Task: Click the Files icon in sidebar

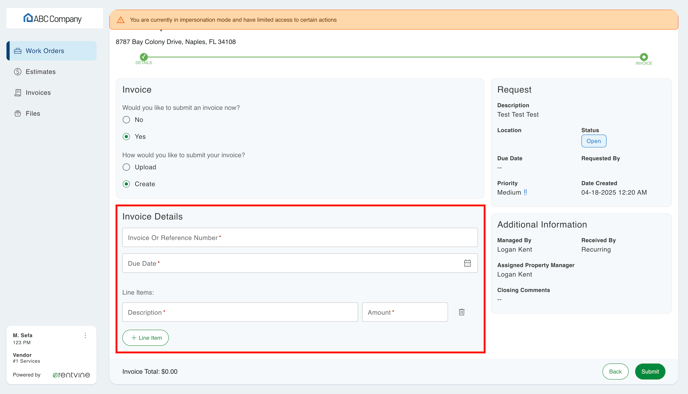Action: click(x=18, y=113)
